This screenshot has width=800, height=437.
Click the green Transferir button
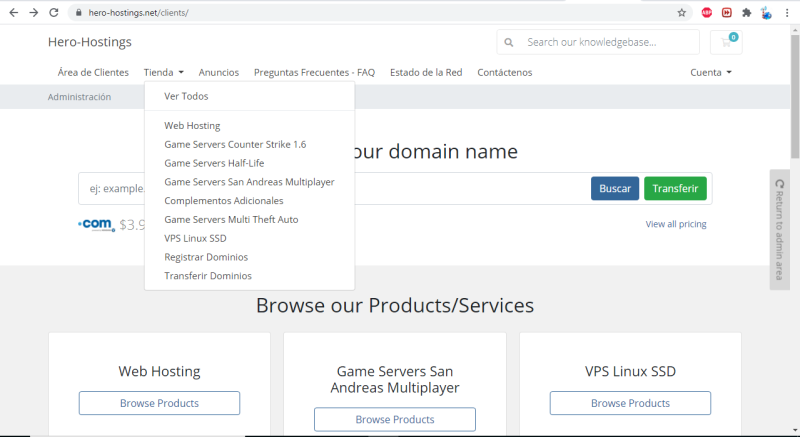tap(675, 189)
